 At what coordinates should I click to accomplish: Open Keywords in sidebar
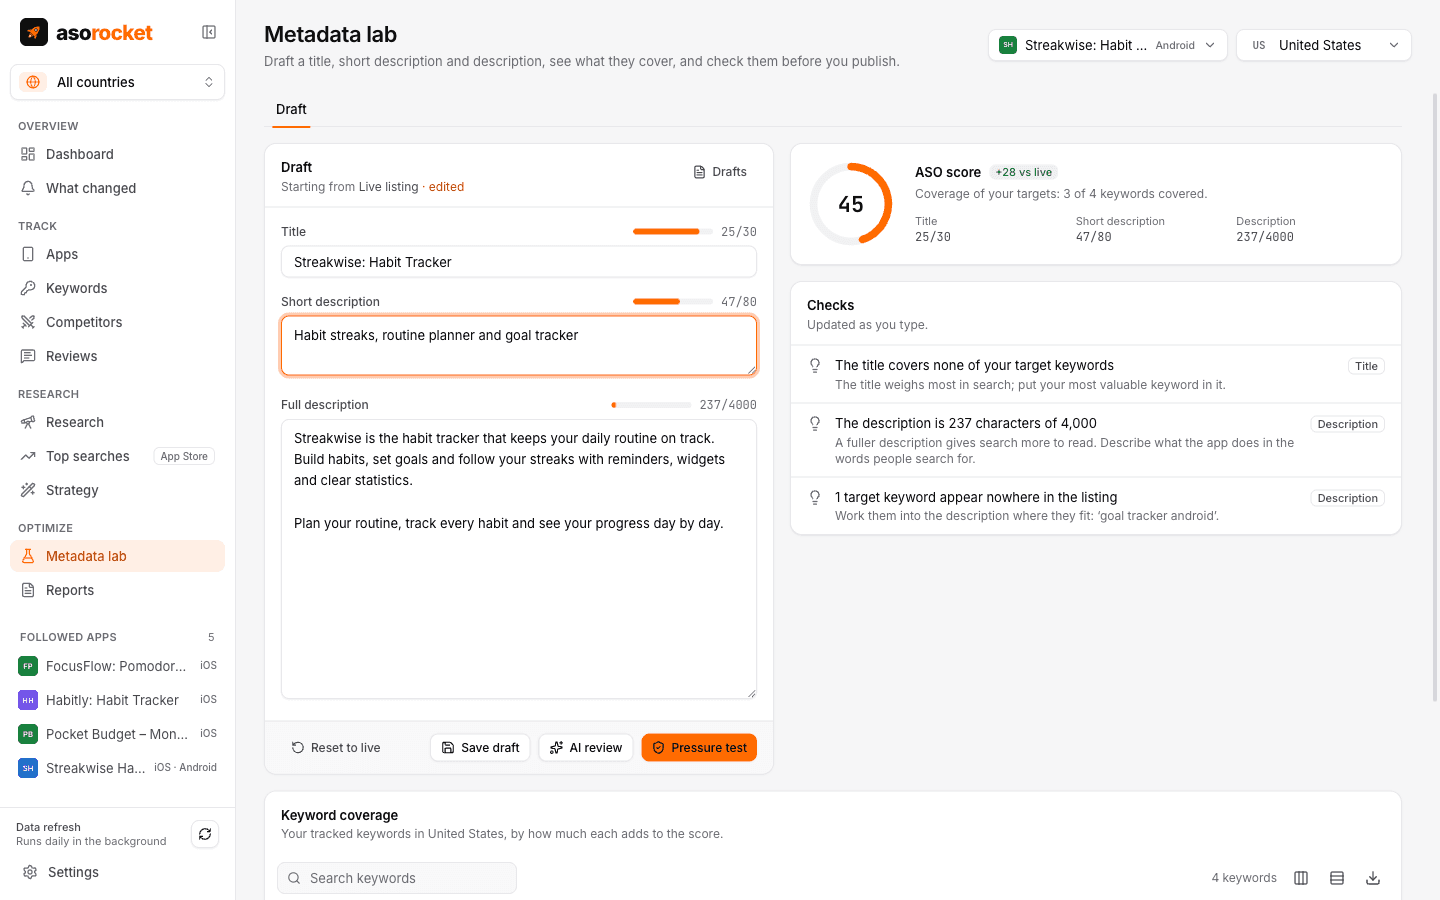(117, 288)
